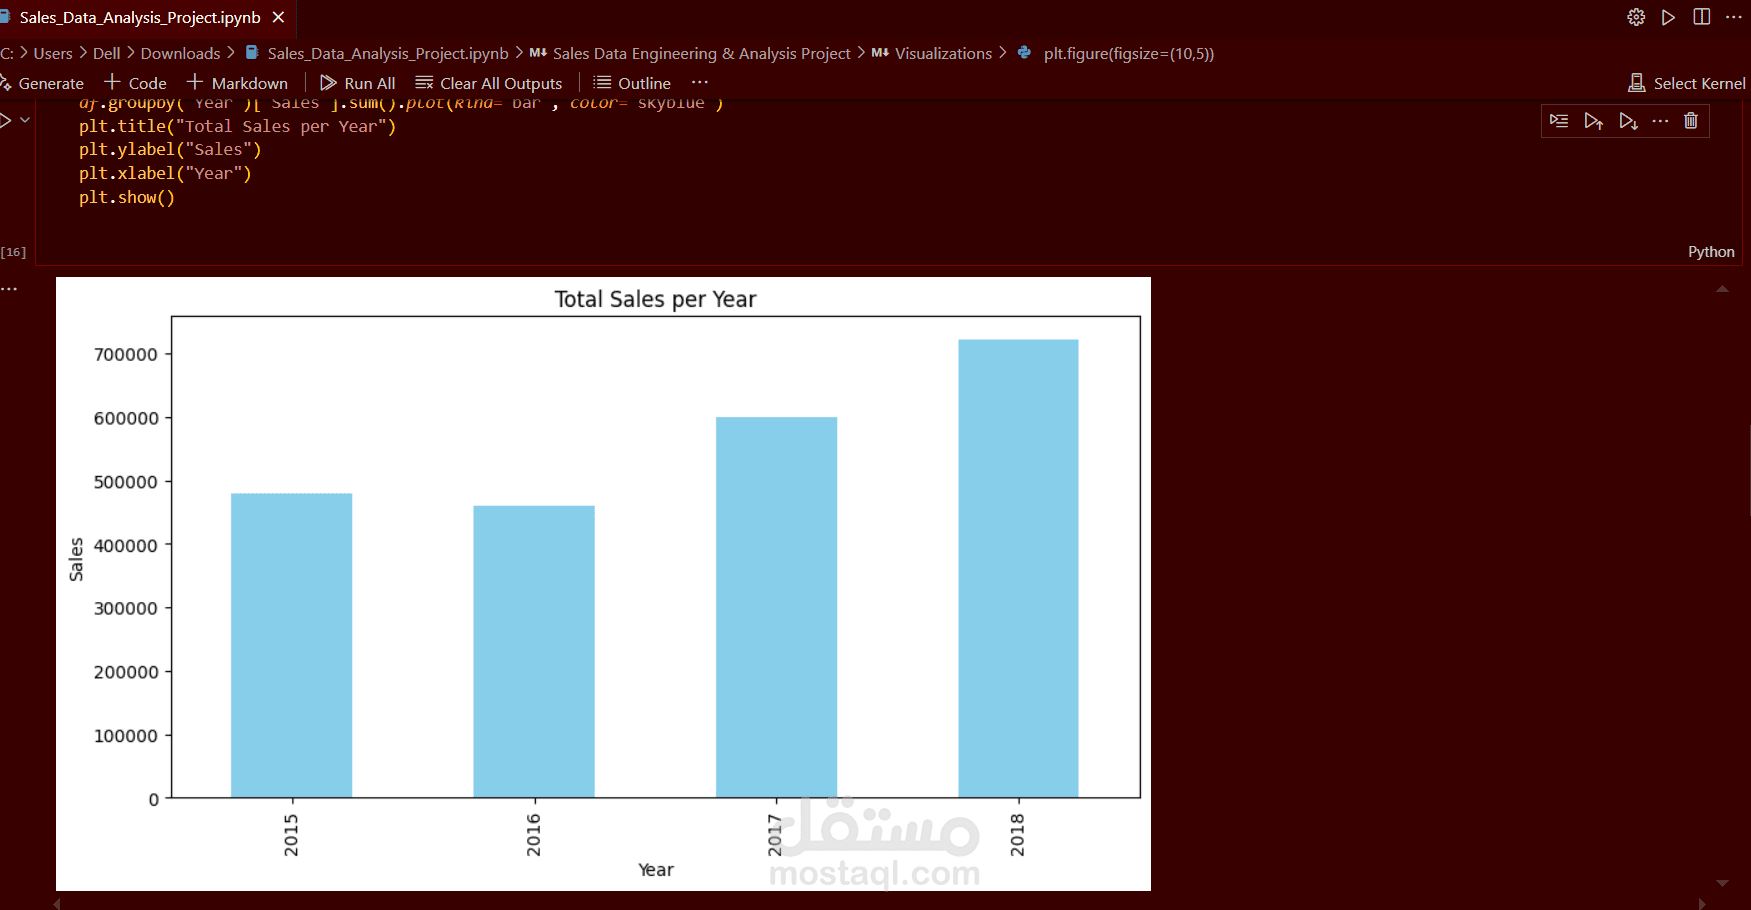The height and width of the screenshot is (910, 1751).
Task: Click the vertical scrollbar up arrow
Action: coord(1722,289)
